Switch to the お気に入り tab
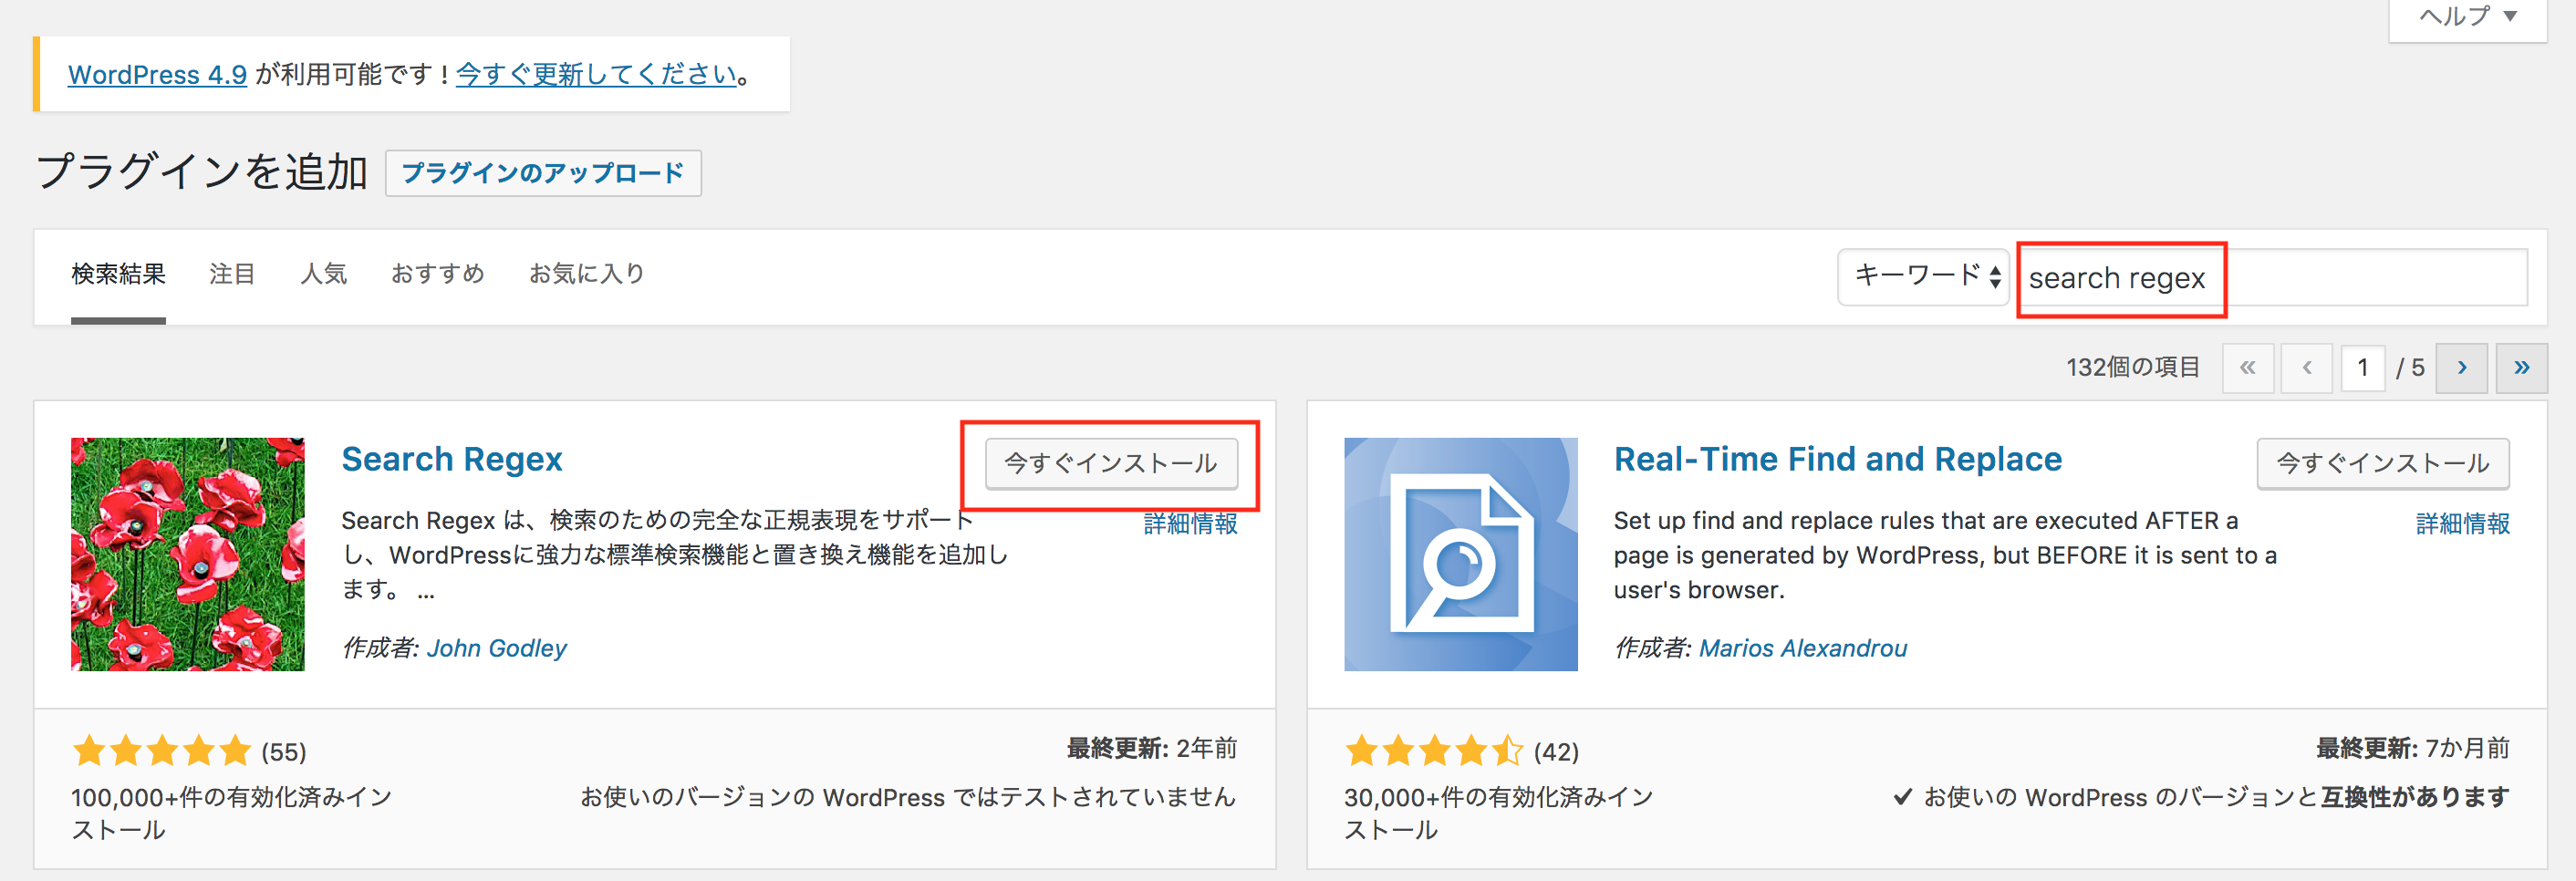 tap(587, 273)
